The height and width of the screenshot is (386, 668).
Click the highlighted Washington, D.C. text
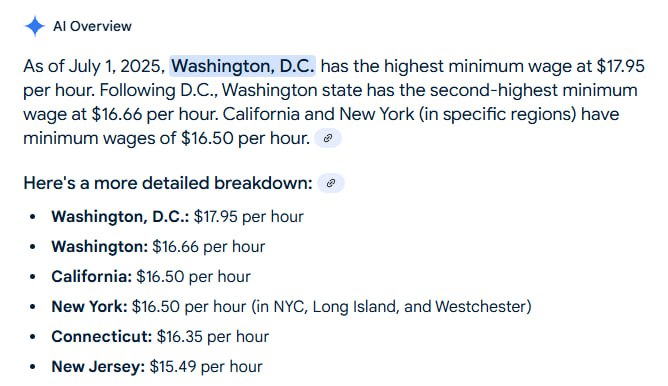pyautogui.click(x=242, y=66)
